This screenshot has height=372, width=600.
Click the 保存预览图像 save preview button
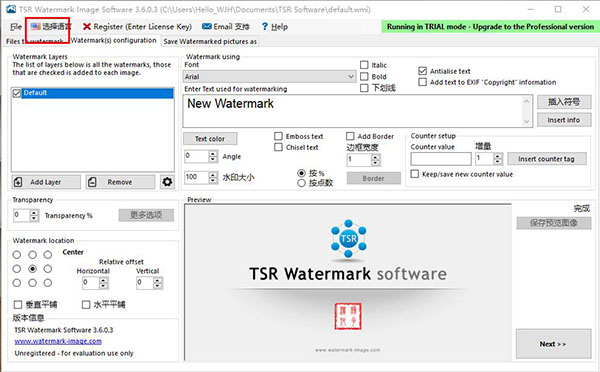pos(554,223)
